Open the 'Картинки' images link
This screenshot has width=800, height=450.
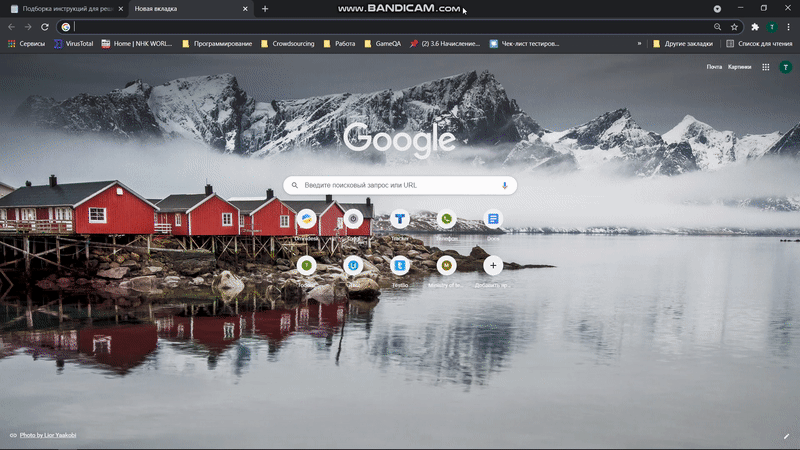739,67
